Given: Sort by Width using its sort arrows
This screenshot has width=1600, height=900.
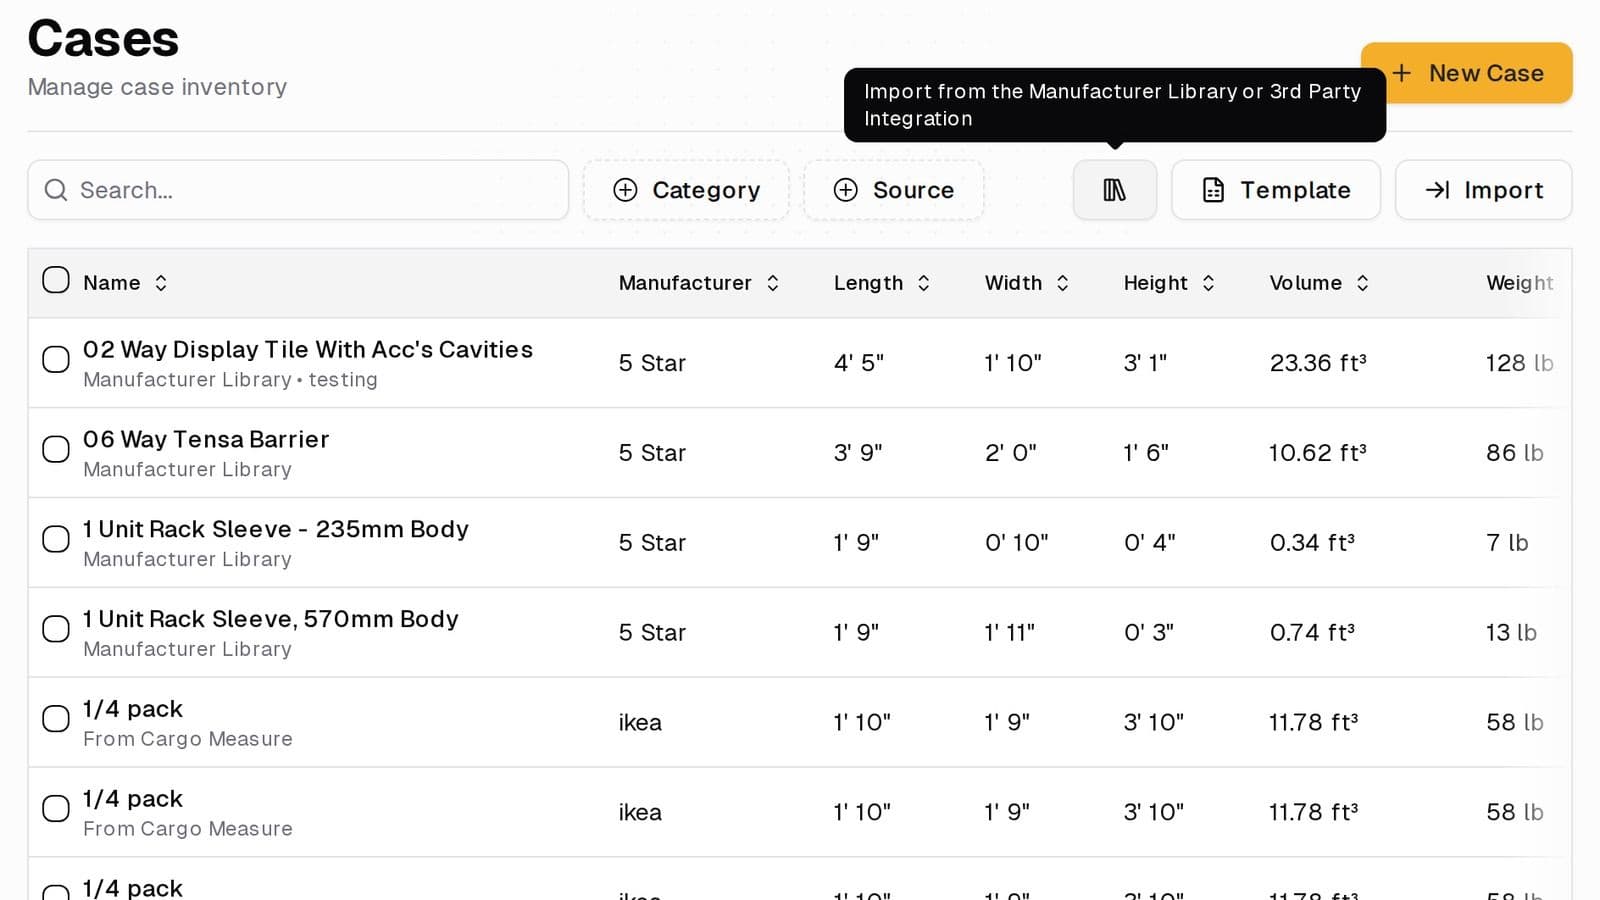Looking at the screenshot, I should pos(1063,283).
